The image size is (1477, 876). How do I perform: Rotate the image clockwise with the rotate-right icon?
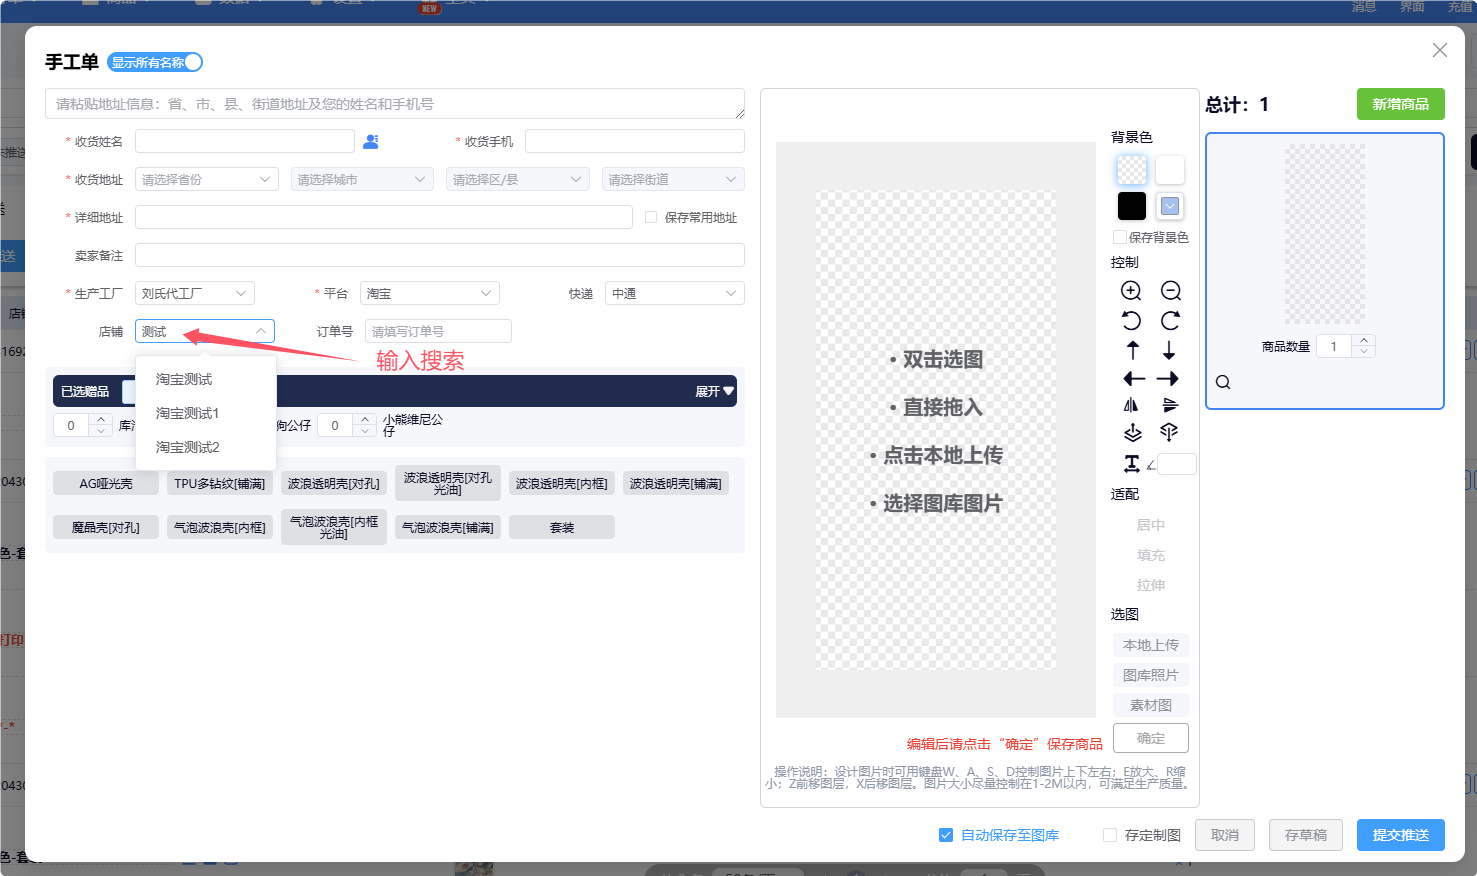click(1171, 320)
